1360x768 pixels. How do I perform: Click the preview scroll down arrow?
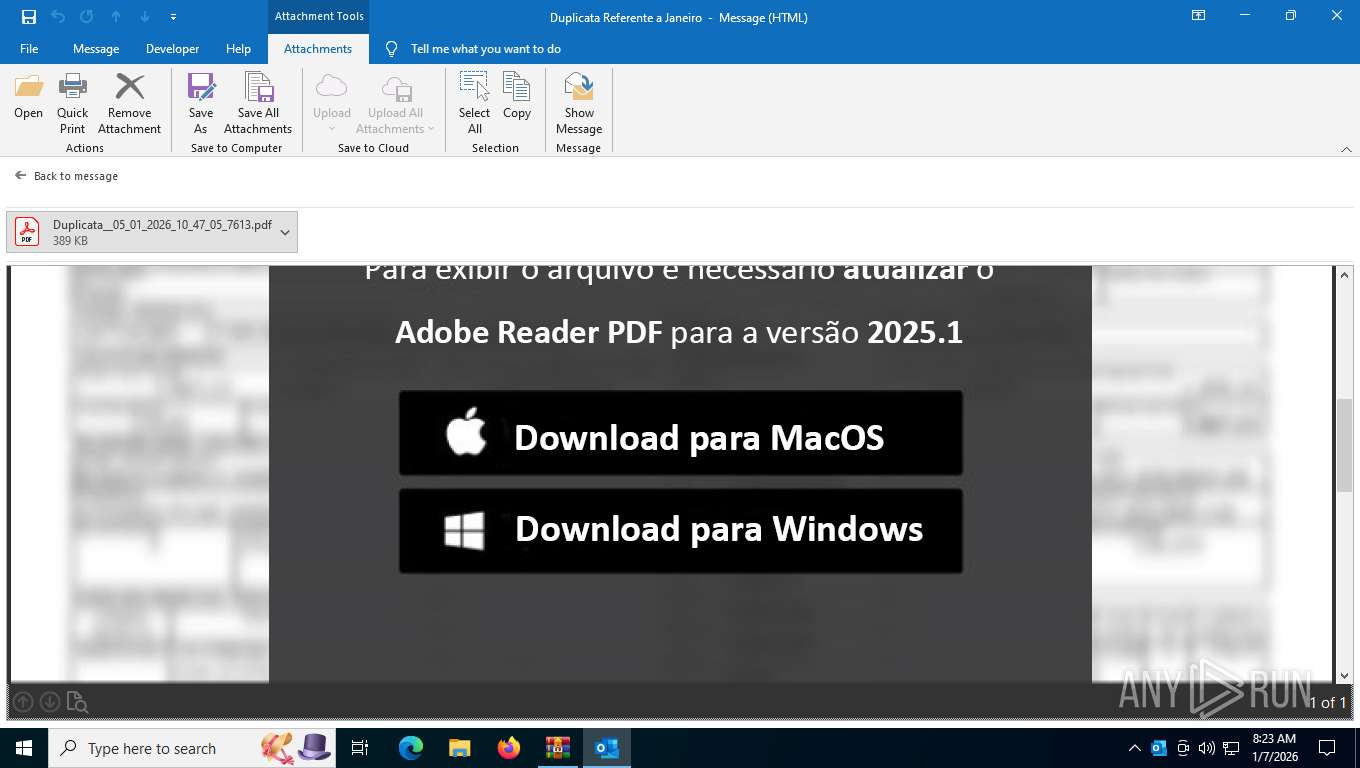(1345, 675)
